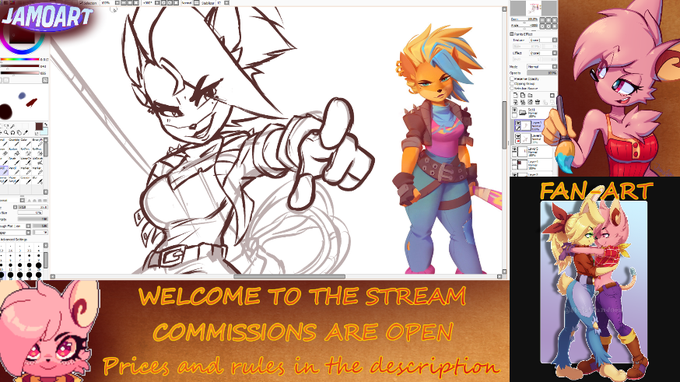Choose the last brush edge shape icon

45,200
